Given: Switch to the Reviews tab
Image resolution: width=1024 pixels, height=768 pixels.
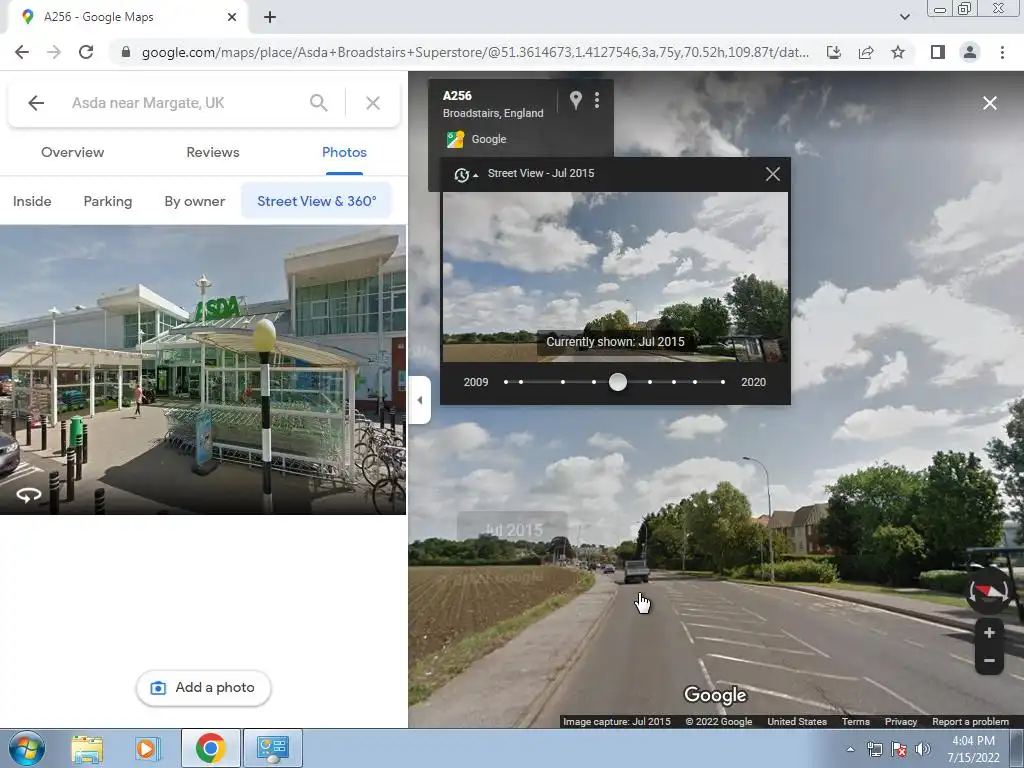Looking at the screenshot, I should coord(213,152).
